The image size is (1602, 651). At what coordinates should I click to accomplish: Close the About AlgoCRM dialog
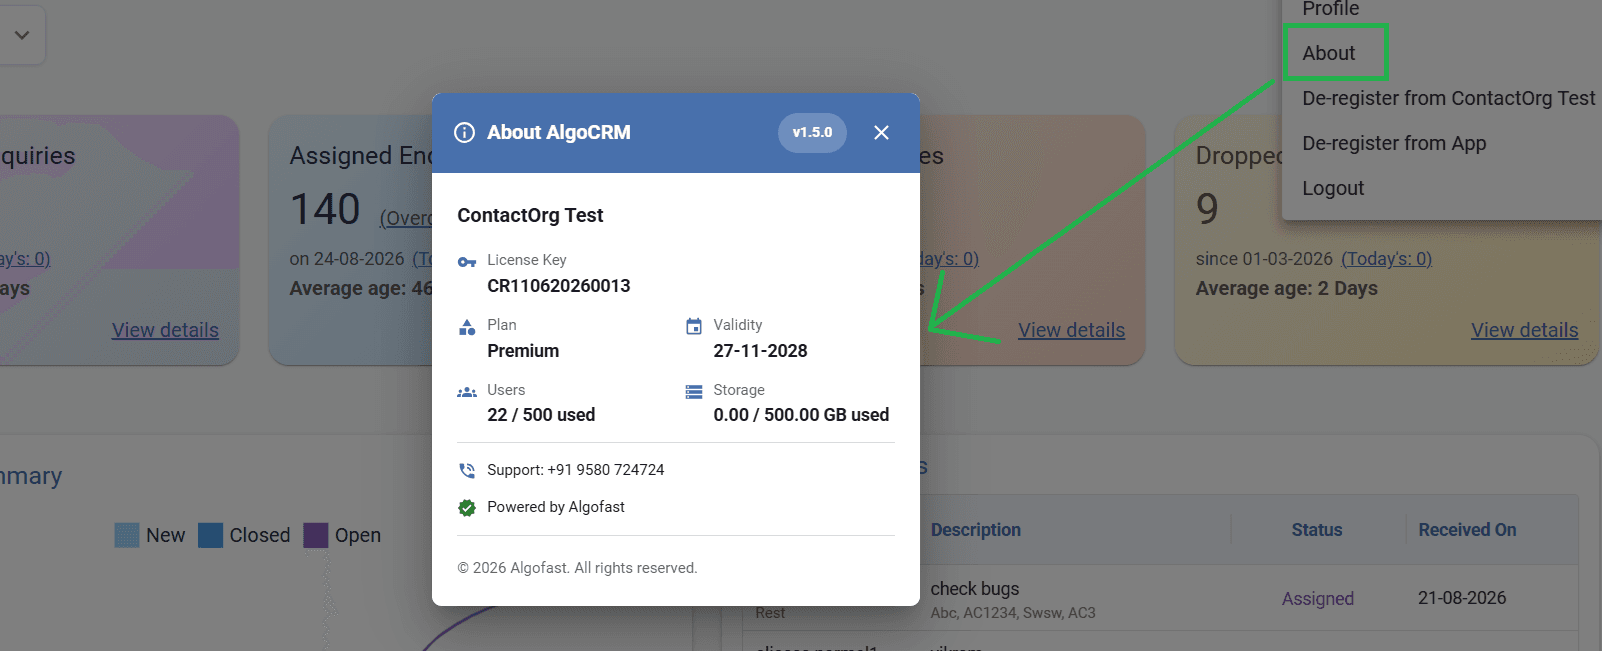(x=881, y=133)
